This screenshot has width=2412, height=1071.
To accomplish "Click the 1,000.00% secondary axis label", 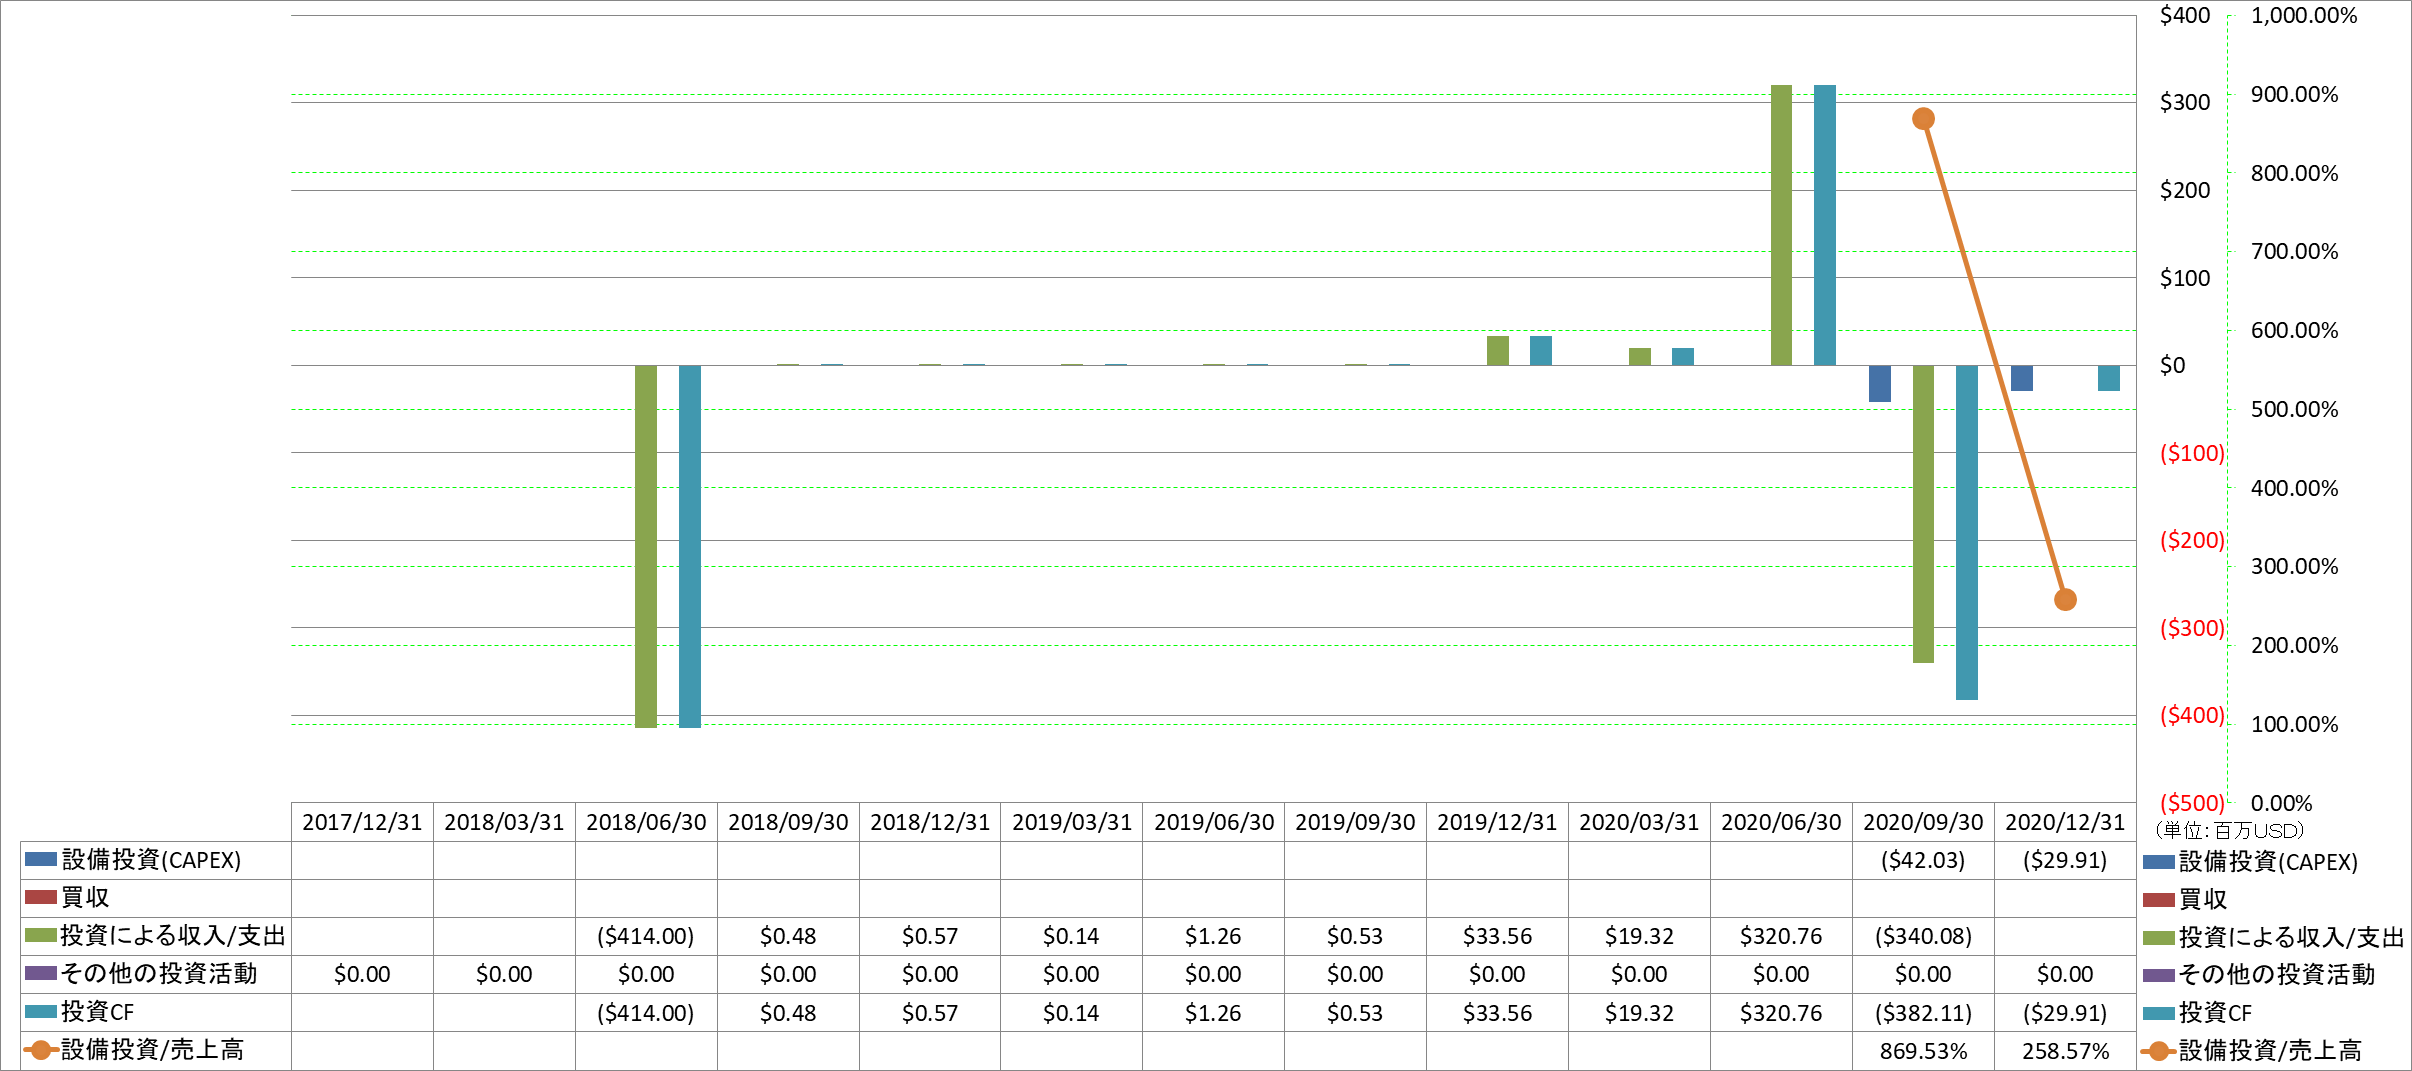I will click(x=2304, y=15).
